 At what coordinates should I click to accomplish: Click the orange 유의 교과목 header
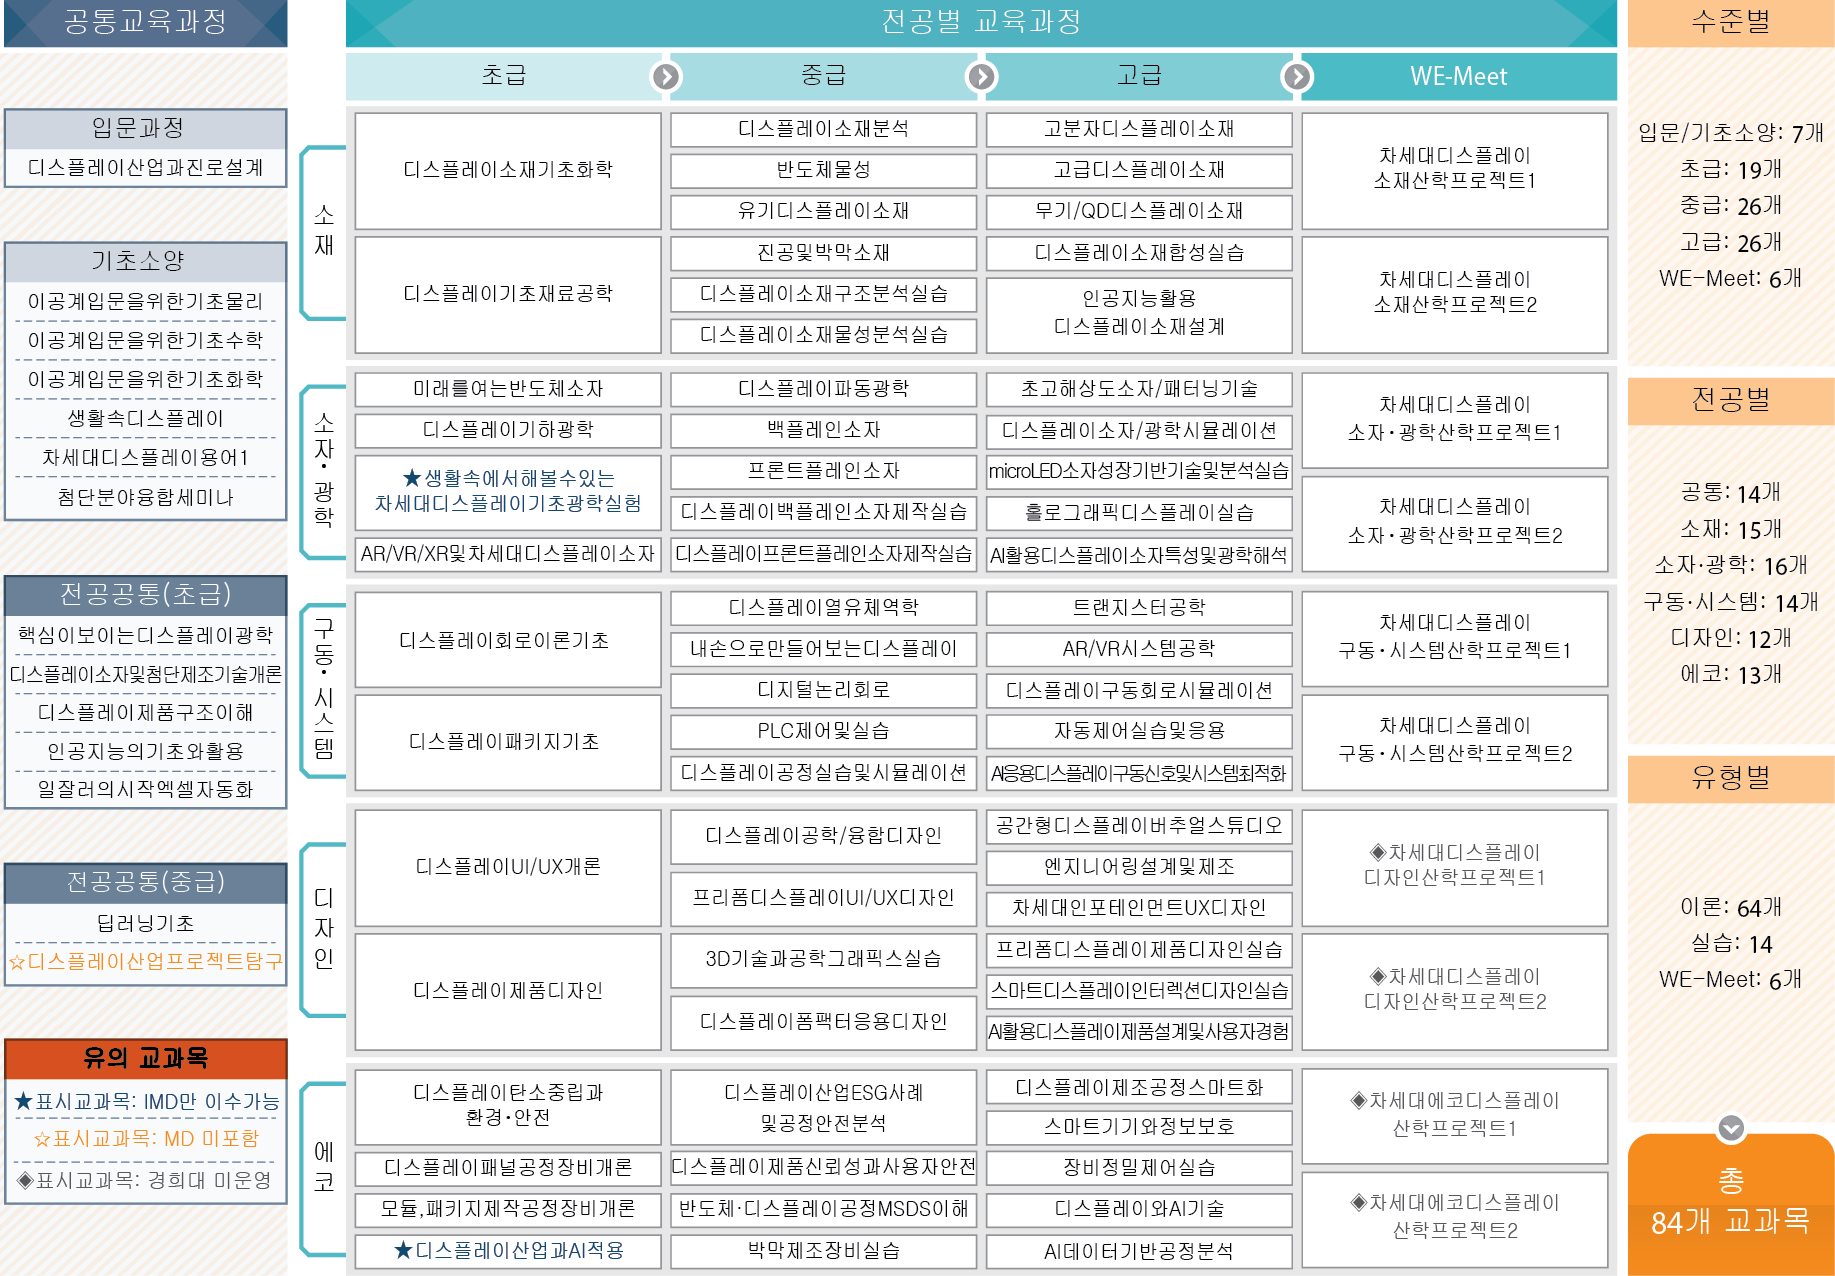tap(146, 1058)
